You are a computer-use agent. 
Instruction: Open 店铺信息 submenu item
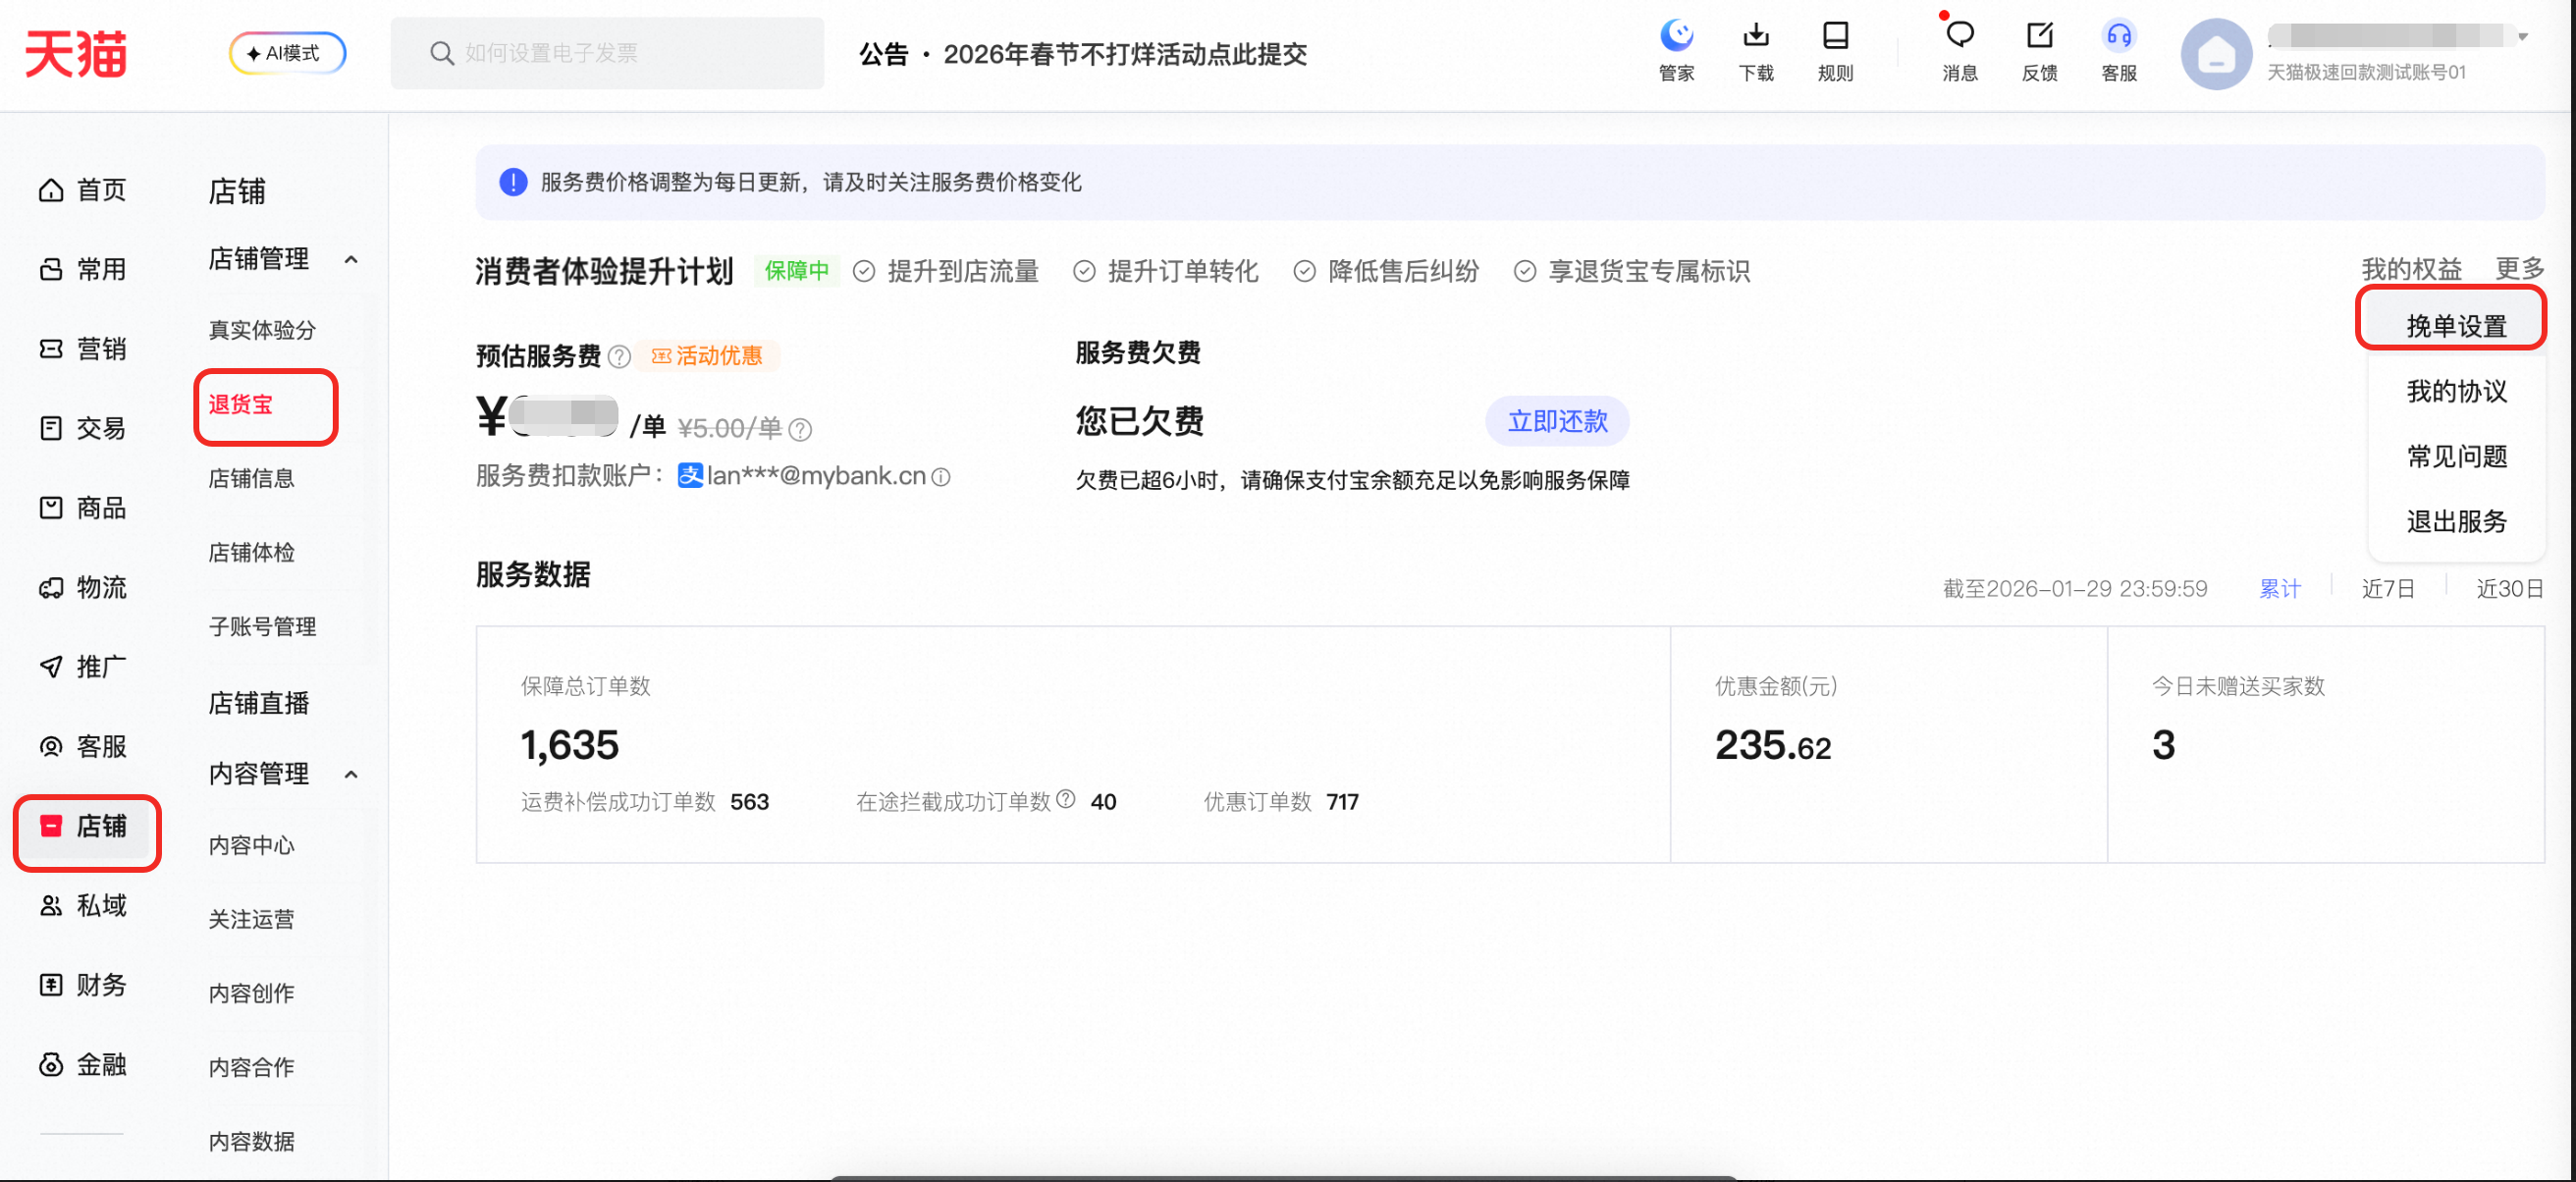(x=252, y=478)
